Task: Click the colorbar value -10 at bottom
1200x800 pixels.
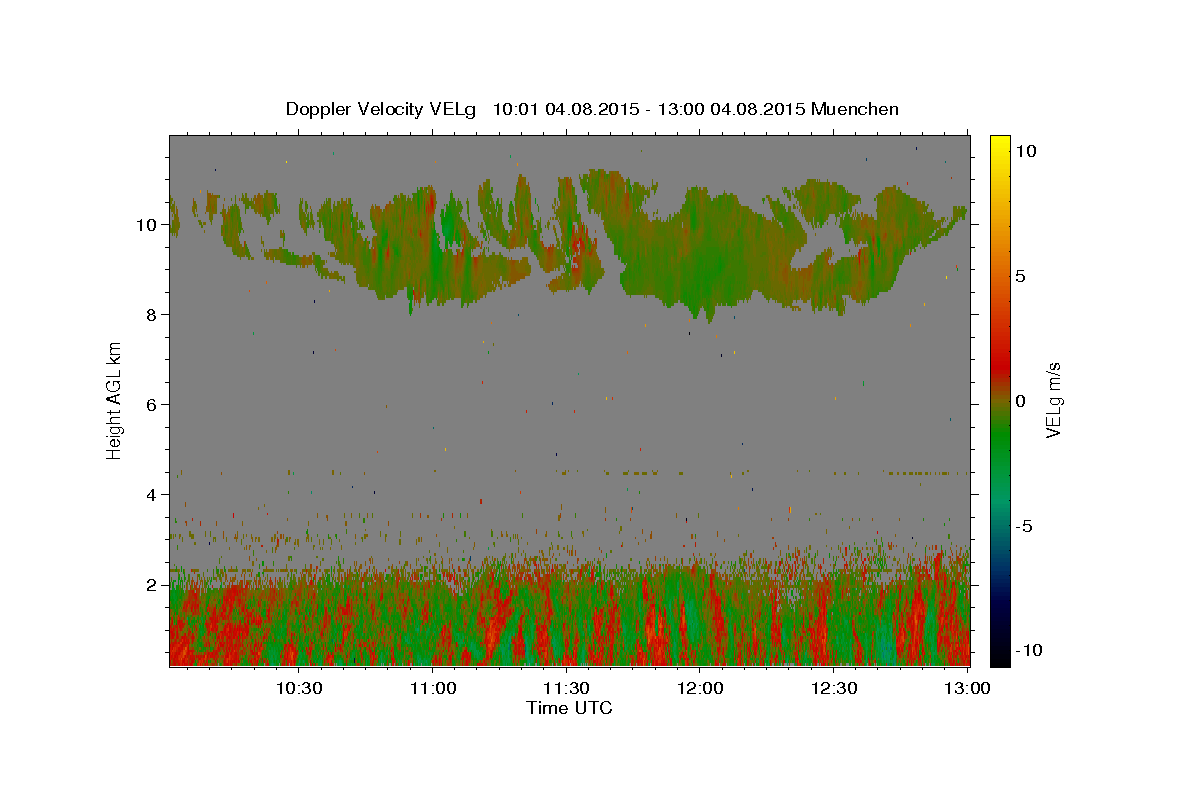Action: (x=1029, y=650)
